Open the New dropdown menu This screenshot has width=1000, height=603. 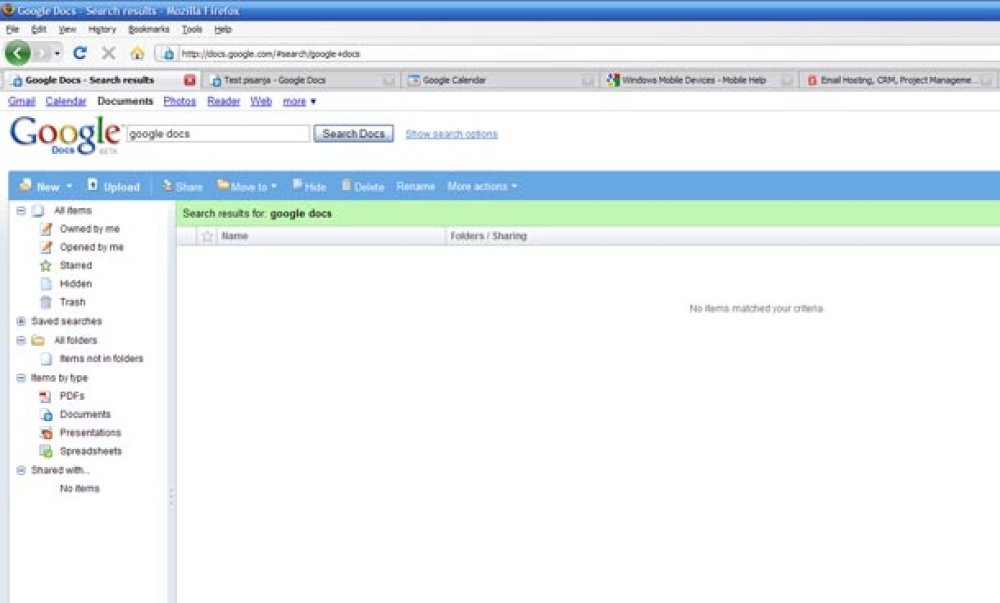(46, 186)
